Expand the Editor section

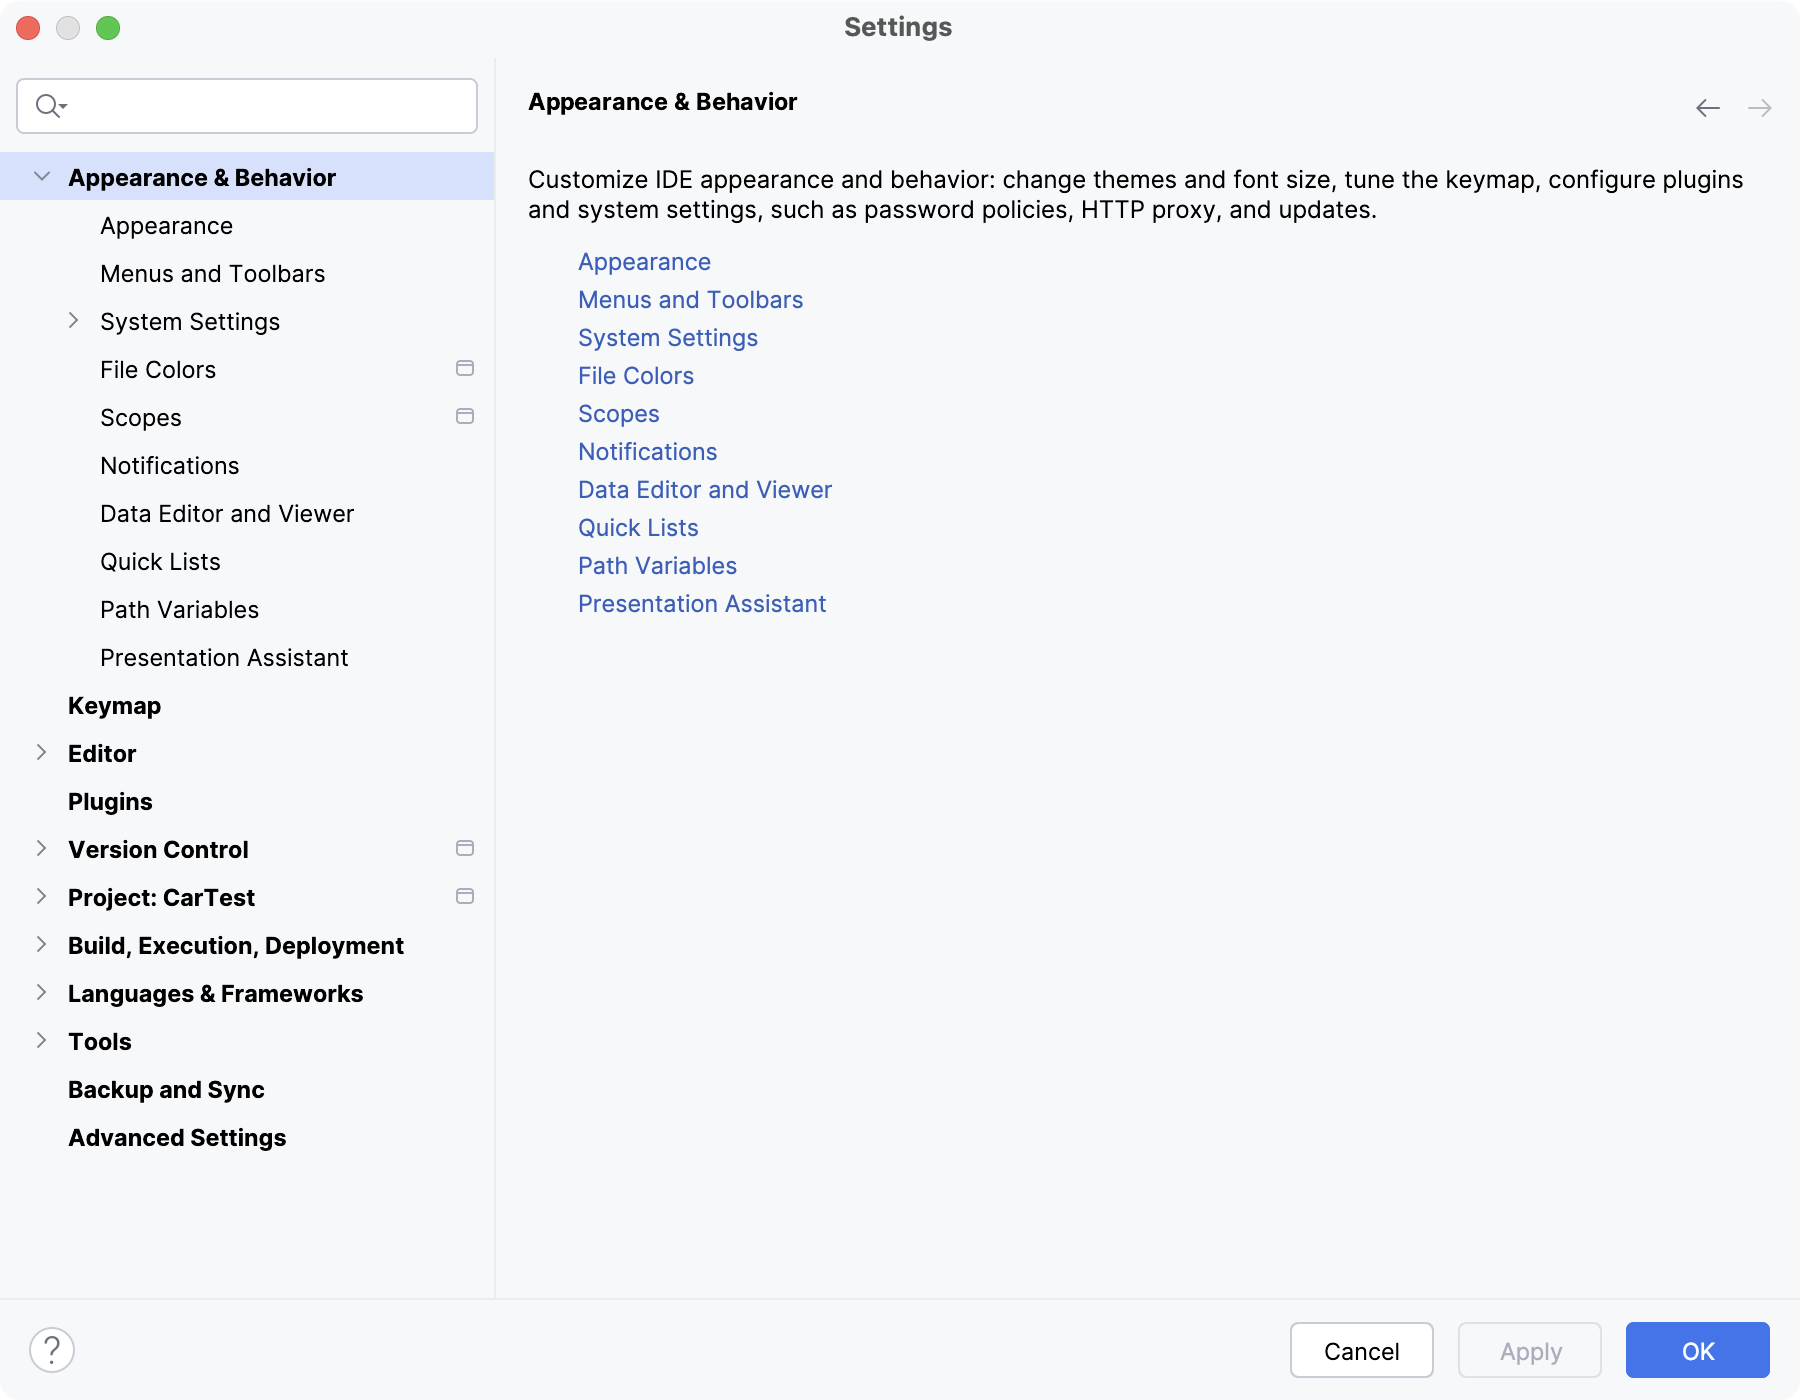(41, 752)
